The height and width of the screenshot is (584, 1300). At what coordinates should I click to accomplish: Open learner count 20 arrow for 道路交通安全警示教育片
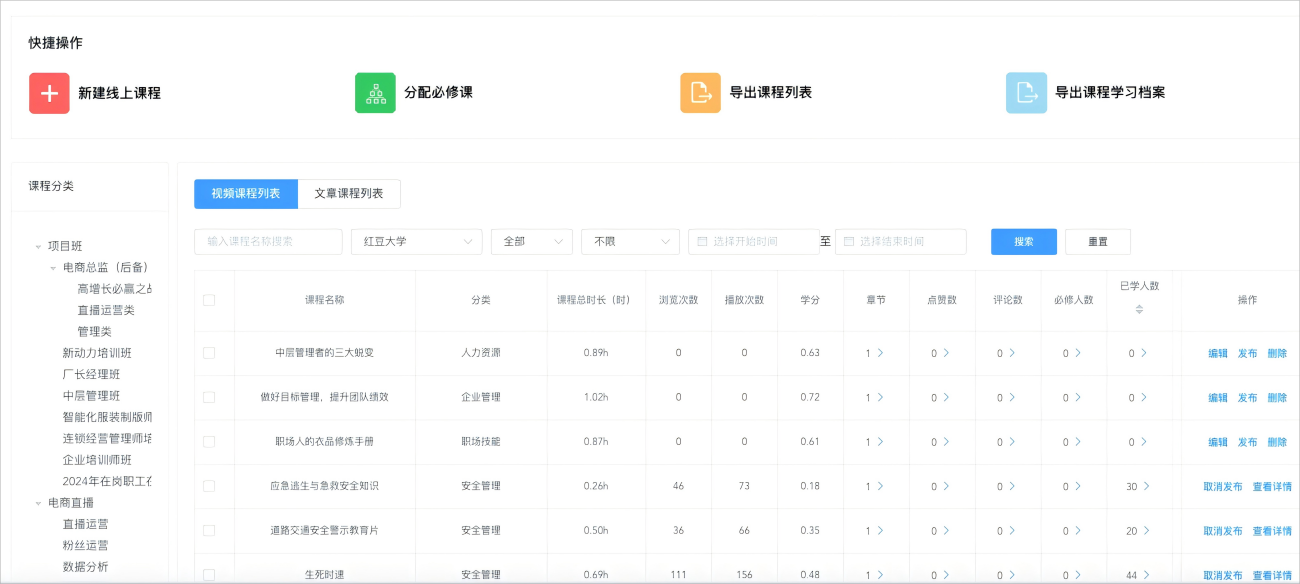click(1146, 530)
